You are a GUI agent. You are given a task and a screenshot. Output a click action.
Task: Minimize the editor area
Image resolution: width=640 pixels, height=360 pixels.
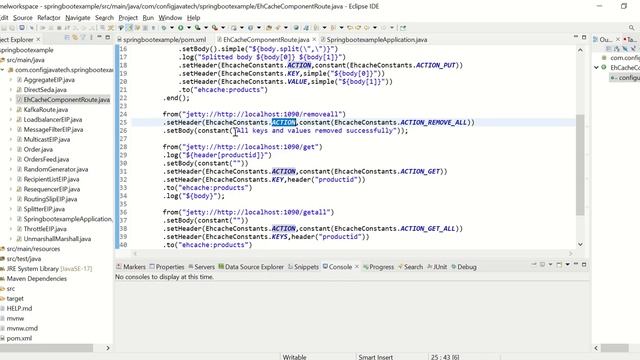[x=576, y=37]
